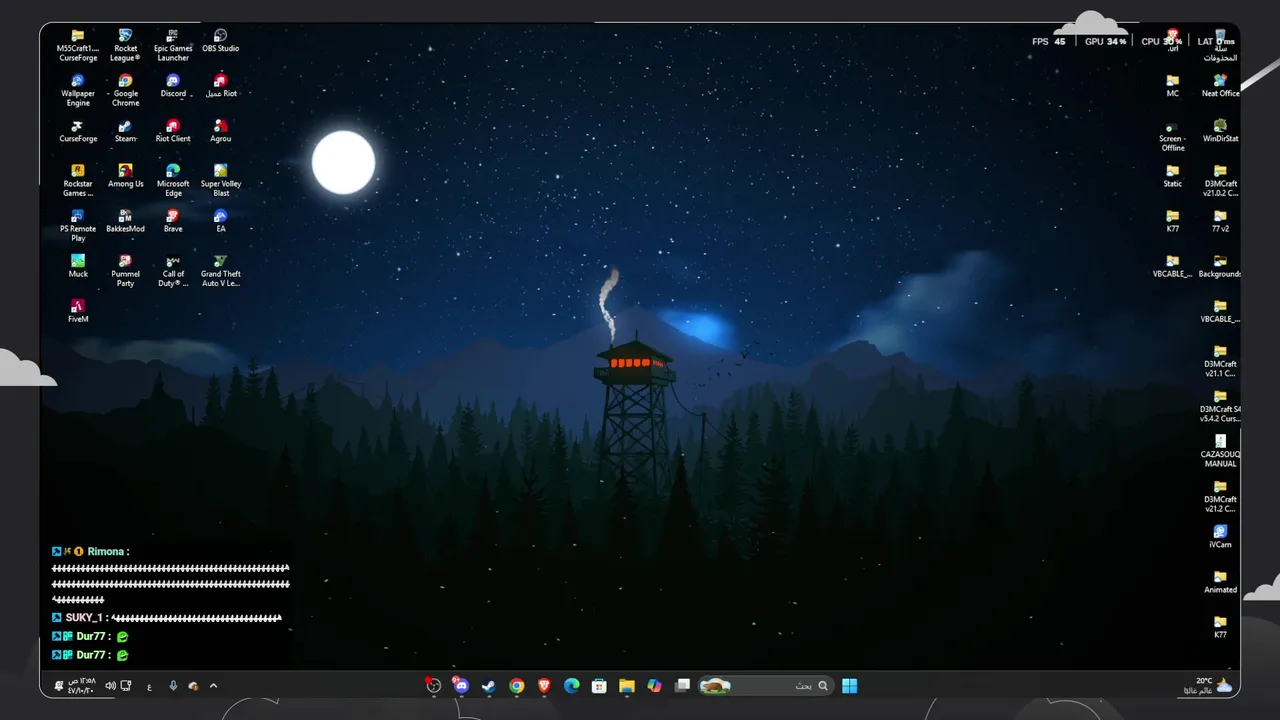Select the 77 v2 folder
Screen dimensions: 1280x720
pos(1220,221)
